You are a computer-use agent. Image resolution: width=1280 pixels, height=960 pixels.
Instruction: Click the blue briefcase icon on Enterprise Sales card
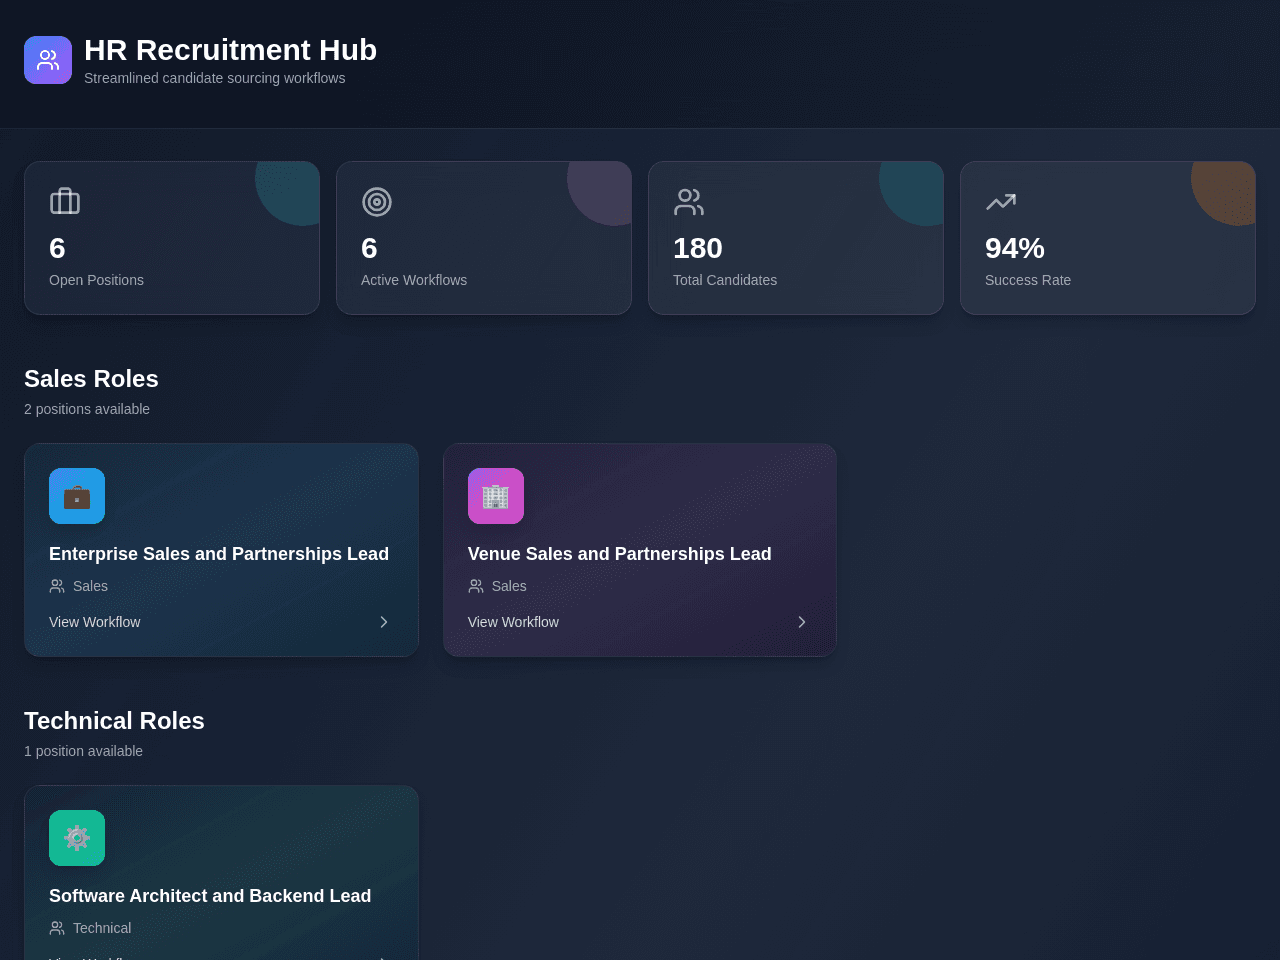pyautogui.click(x=77, y=496)
